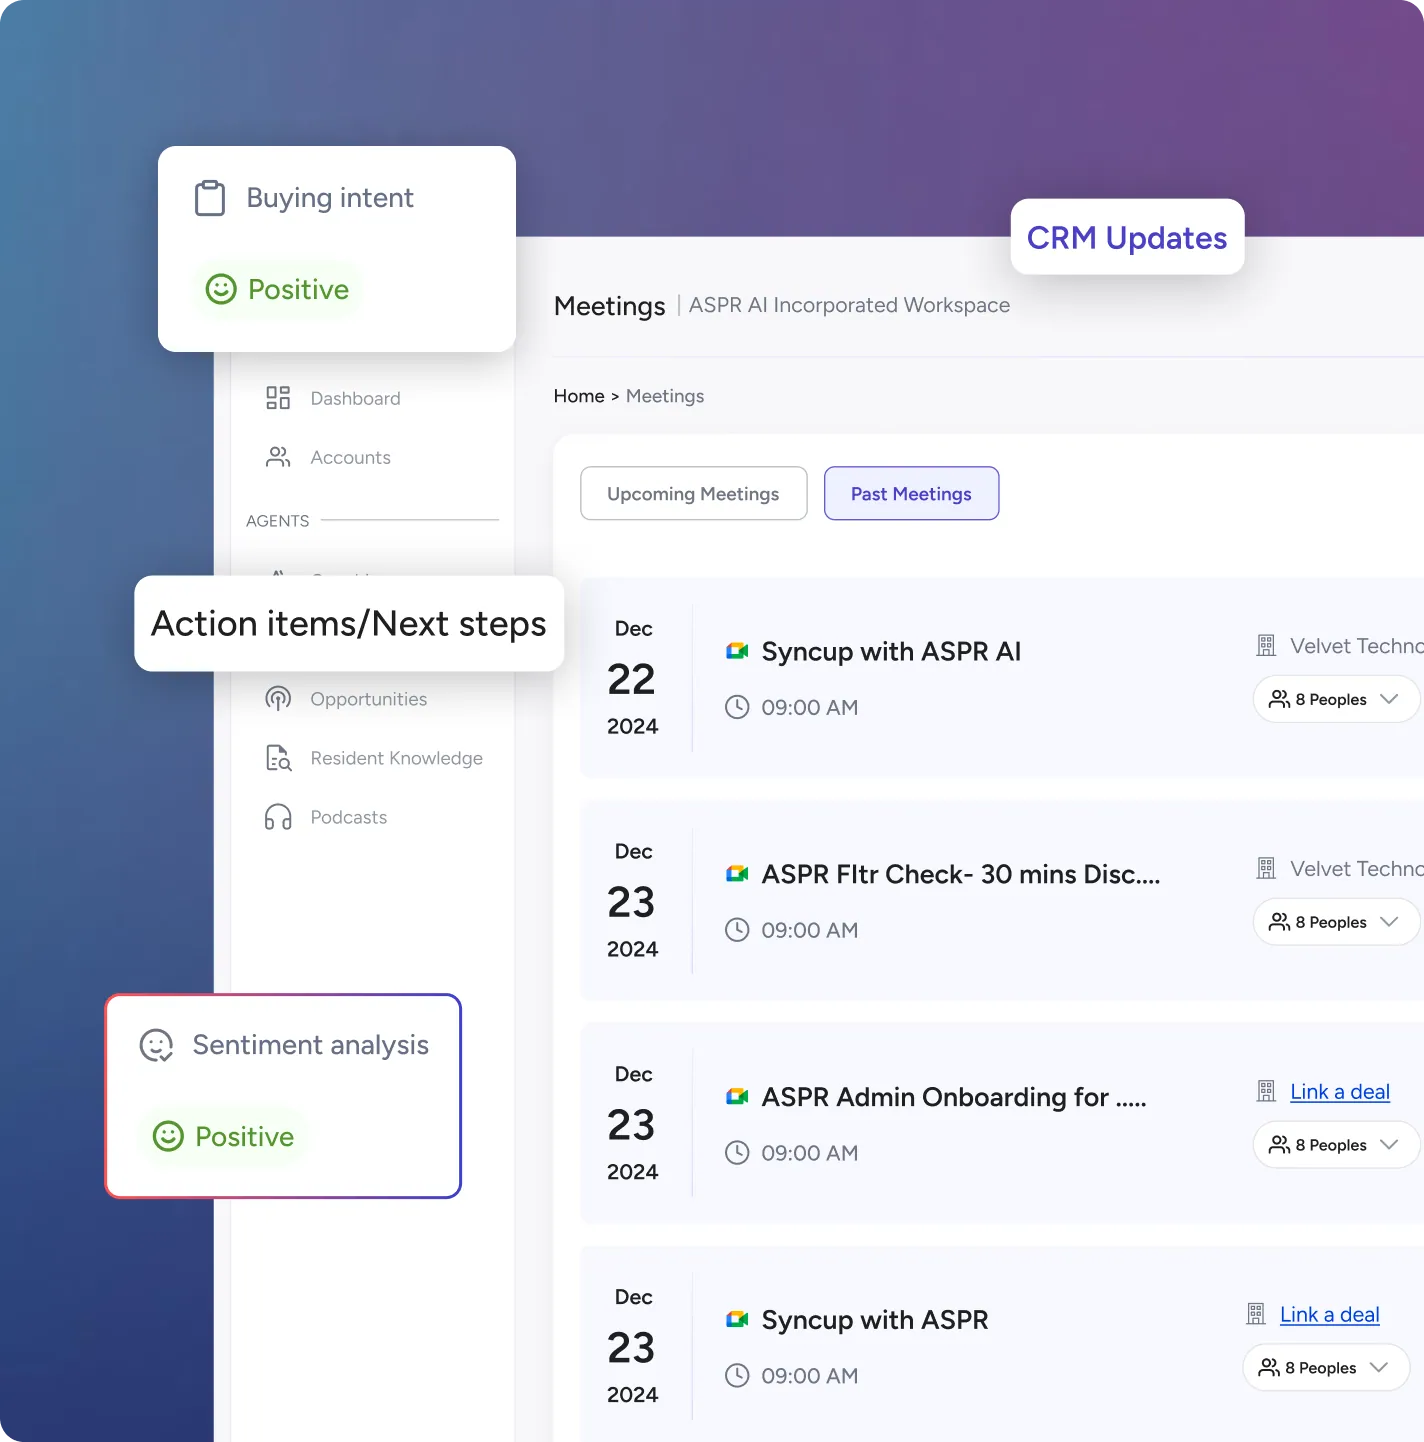This screenshot has height=1442, width=1424.
Task: Click the Positive badge under Sentiment analysis
Action: [224, 1136]
